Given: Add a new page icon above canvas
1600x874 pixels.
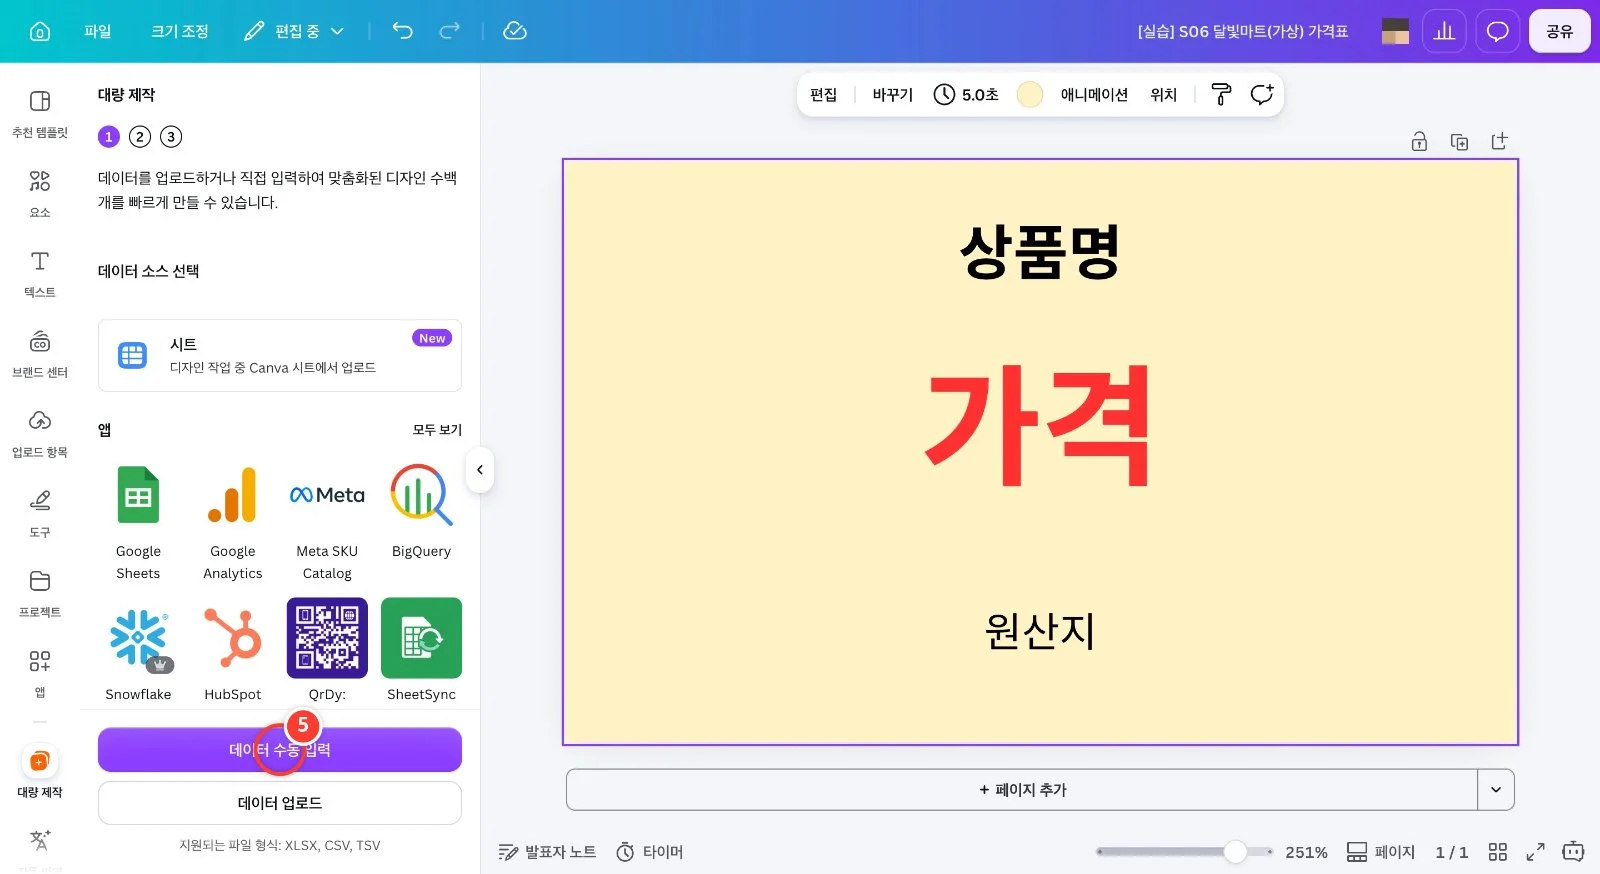Looking at the screenshot, I should tap(1499, 141).
